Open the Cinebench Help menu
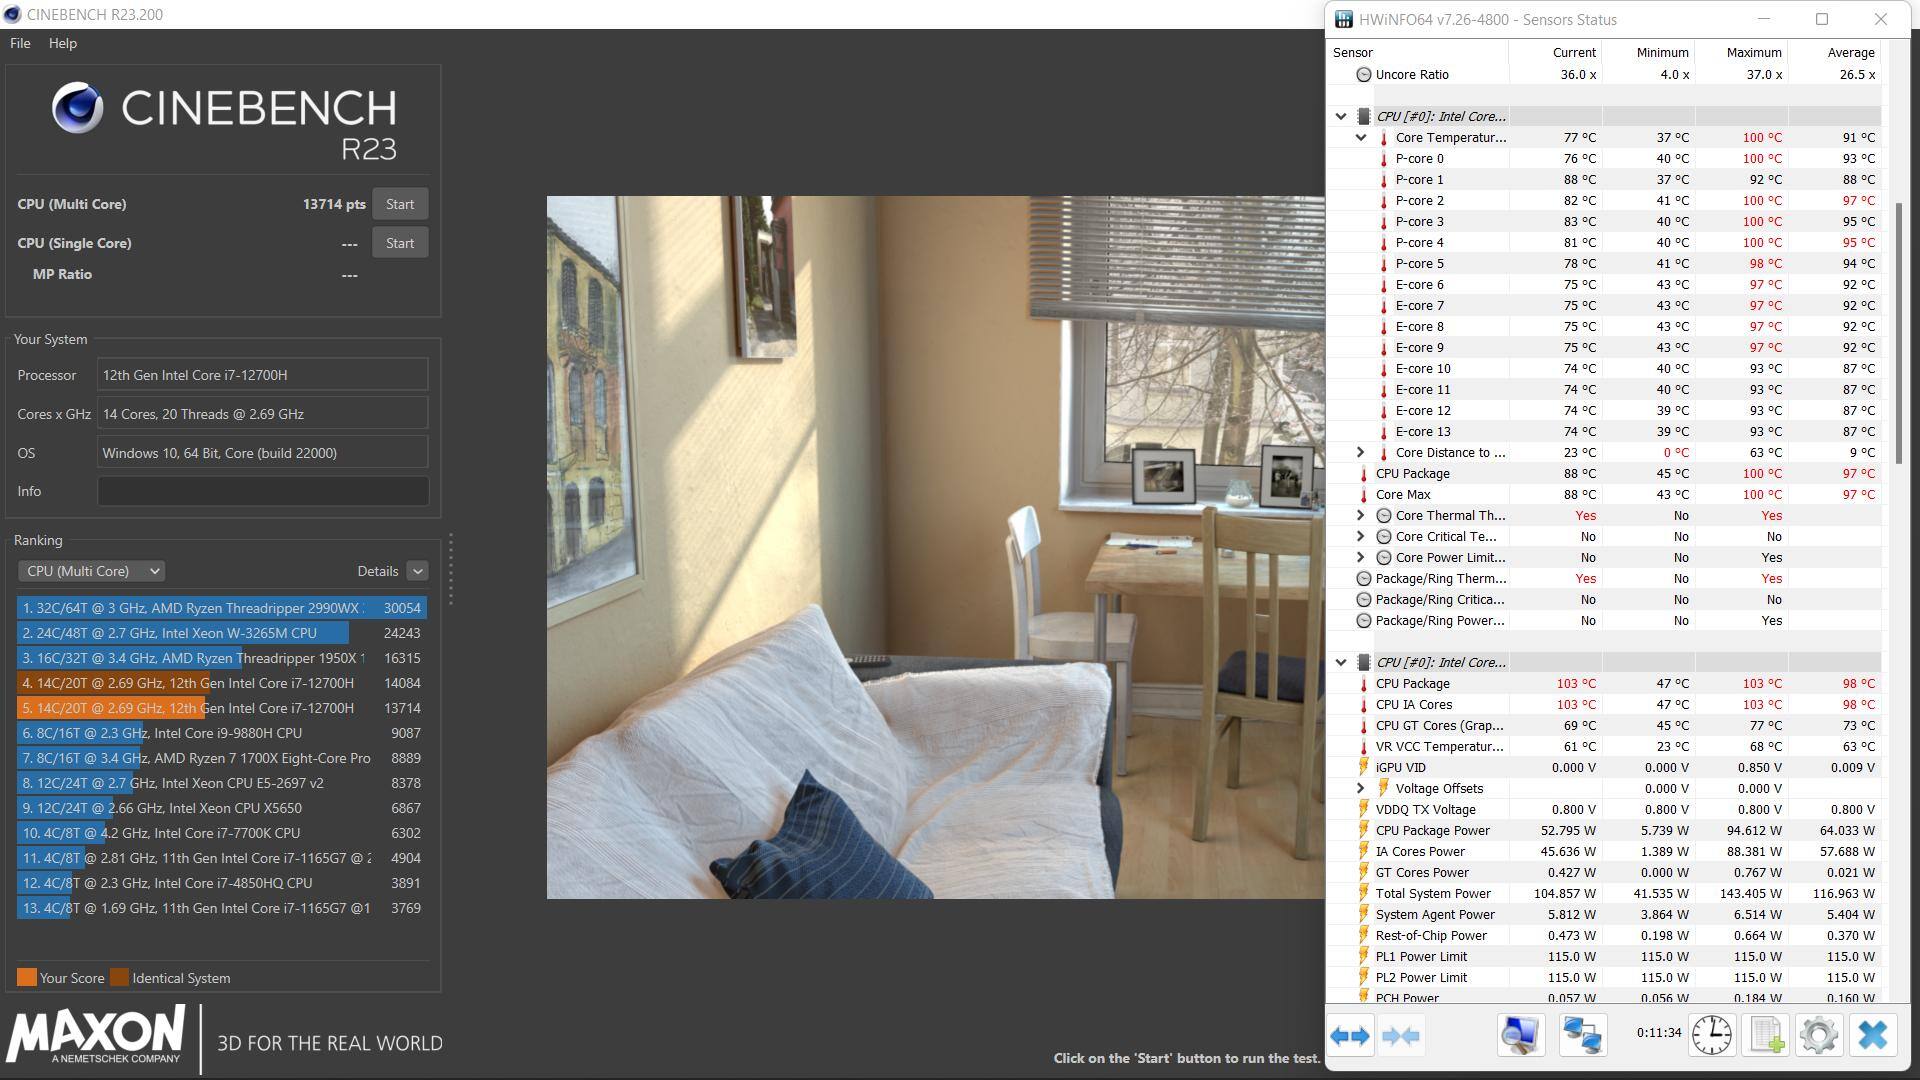 point(62,43)
